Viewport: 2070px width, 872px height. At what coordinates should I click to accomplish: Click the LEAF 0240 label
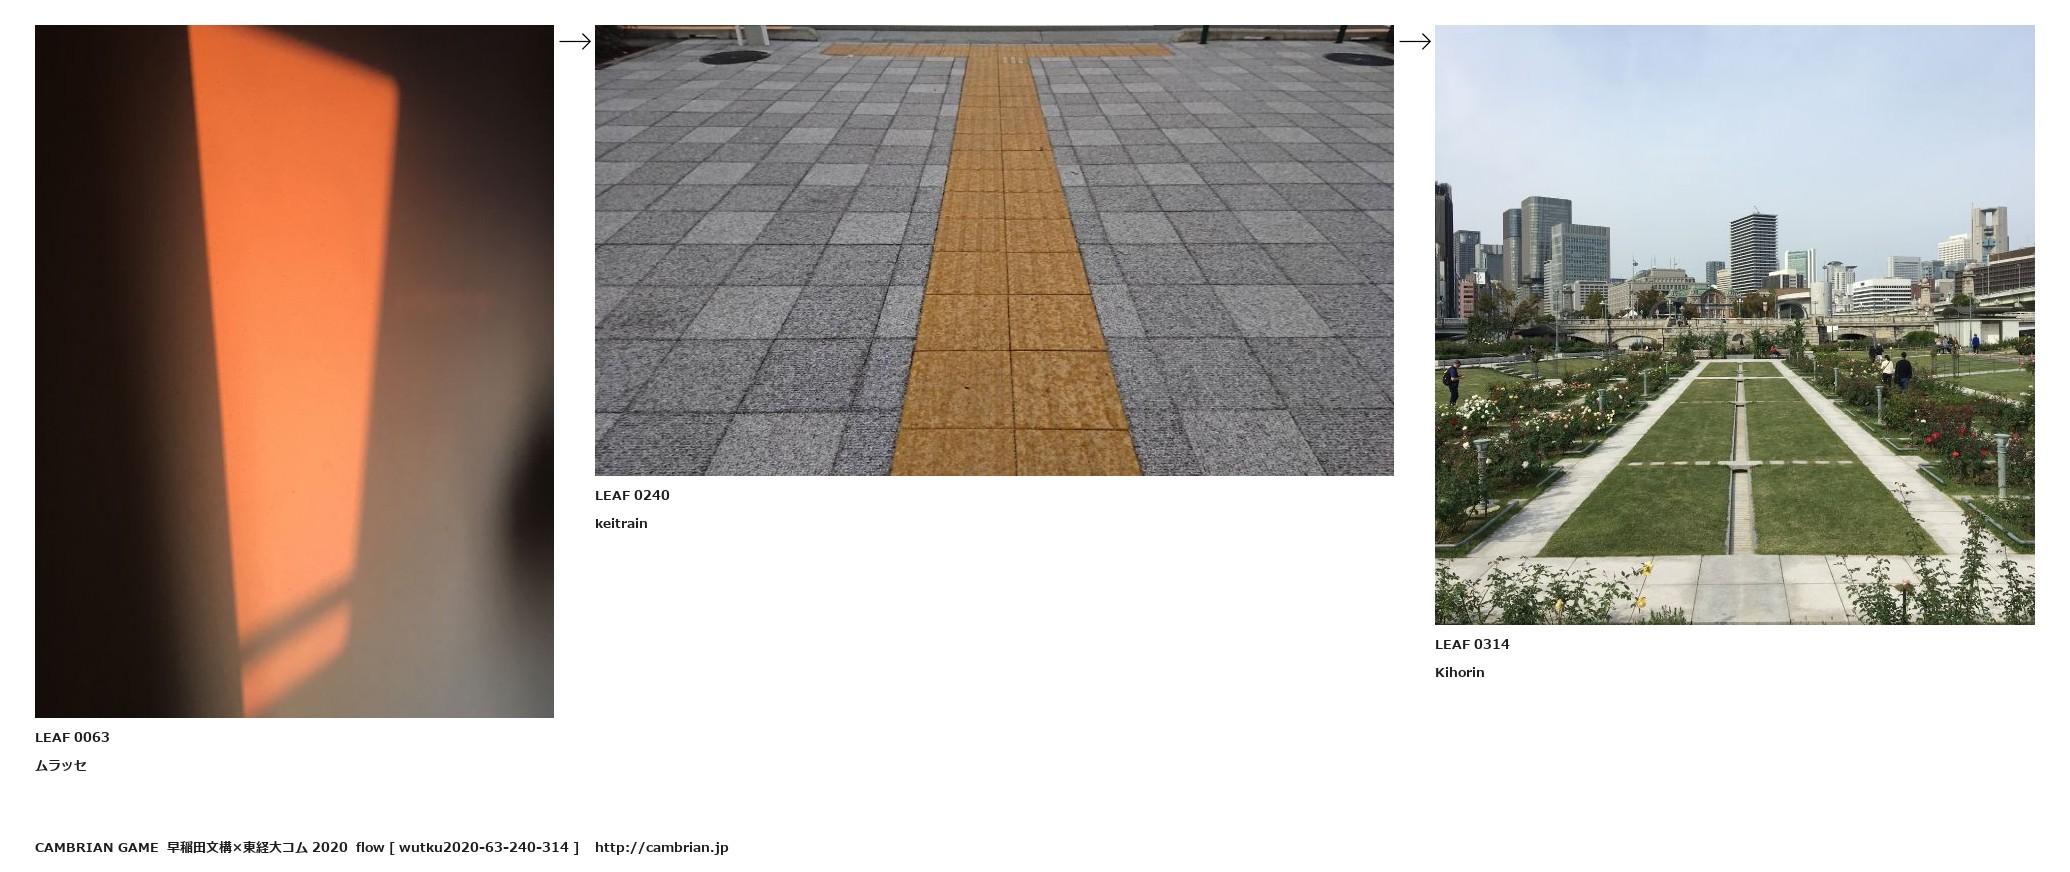[x=632, y=495]
